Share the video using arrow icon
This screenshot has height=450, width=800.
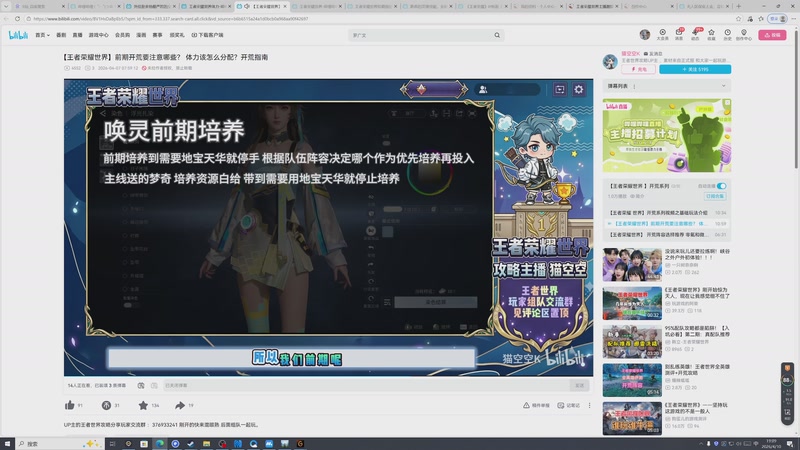pos(180,405)
